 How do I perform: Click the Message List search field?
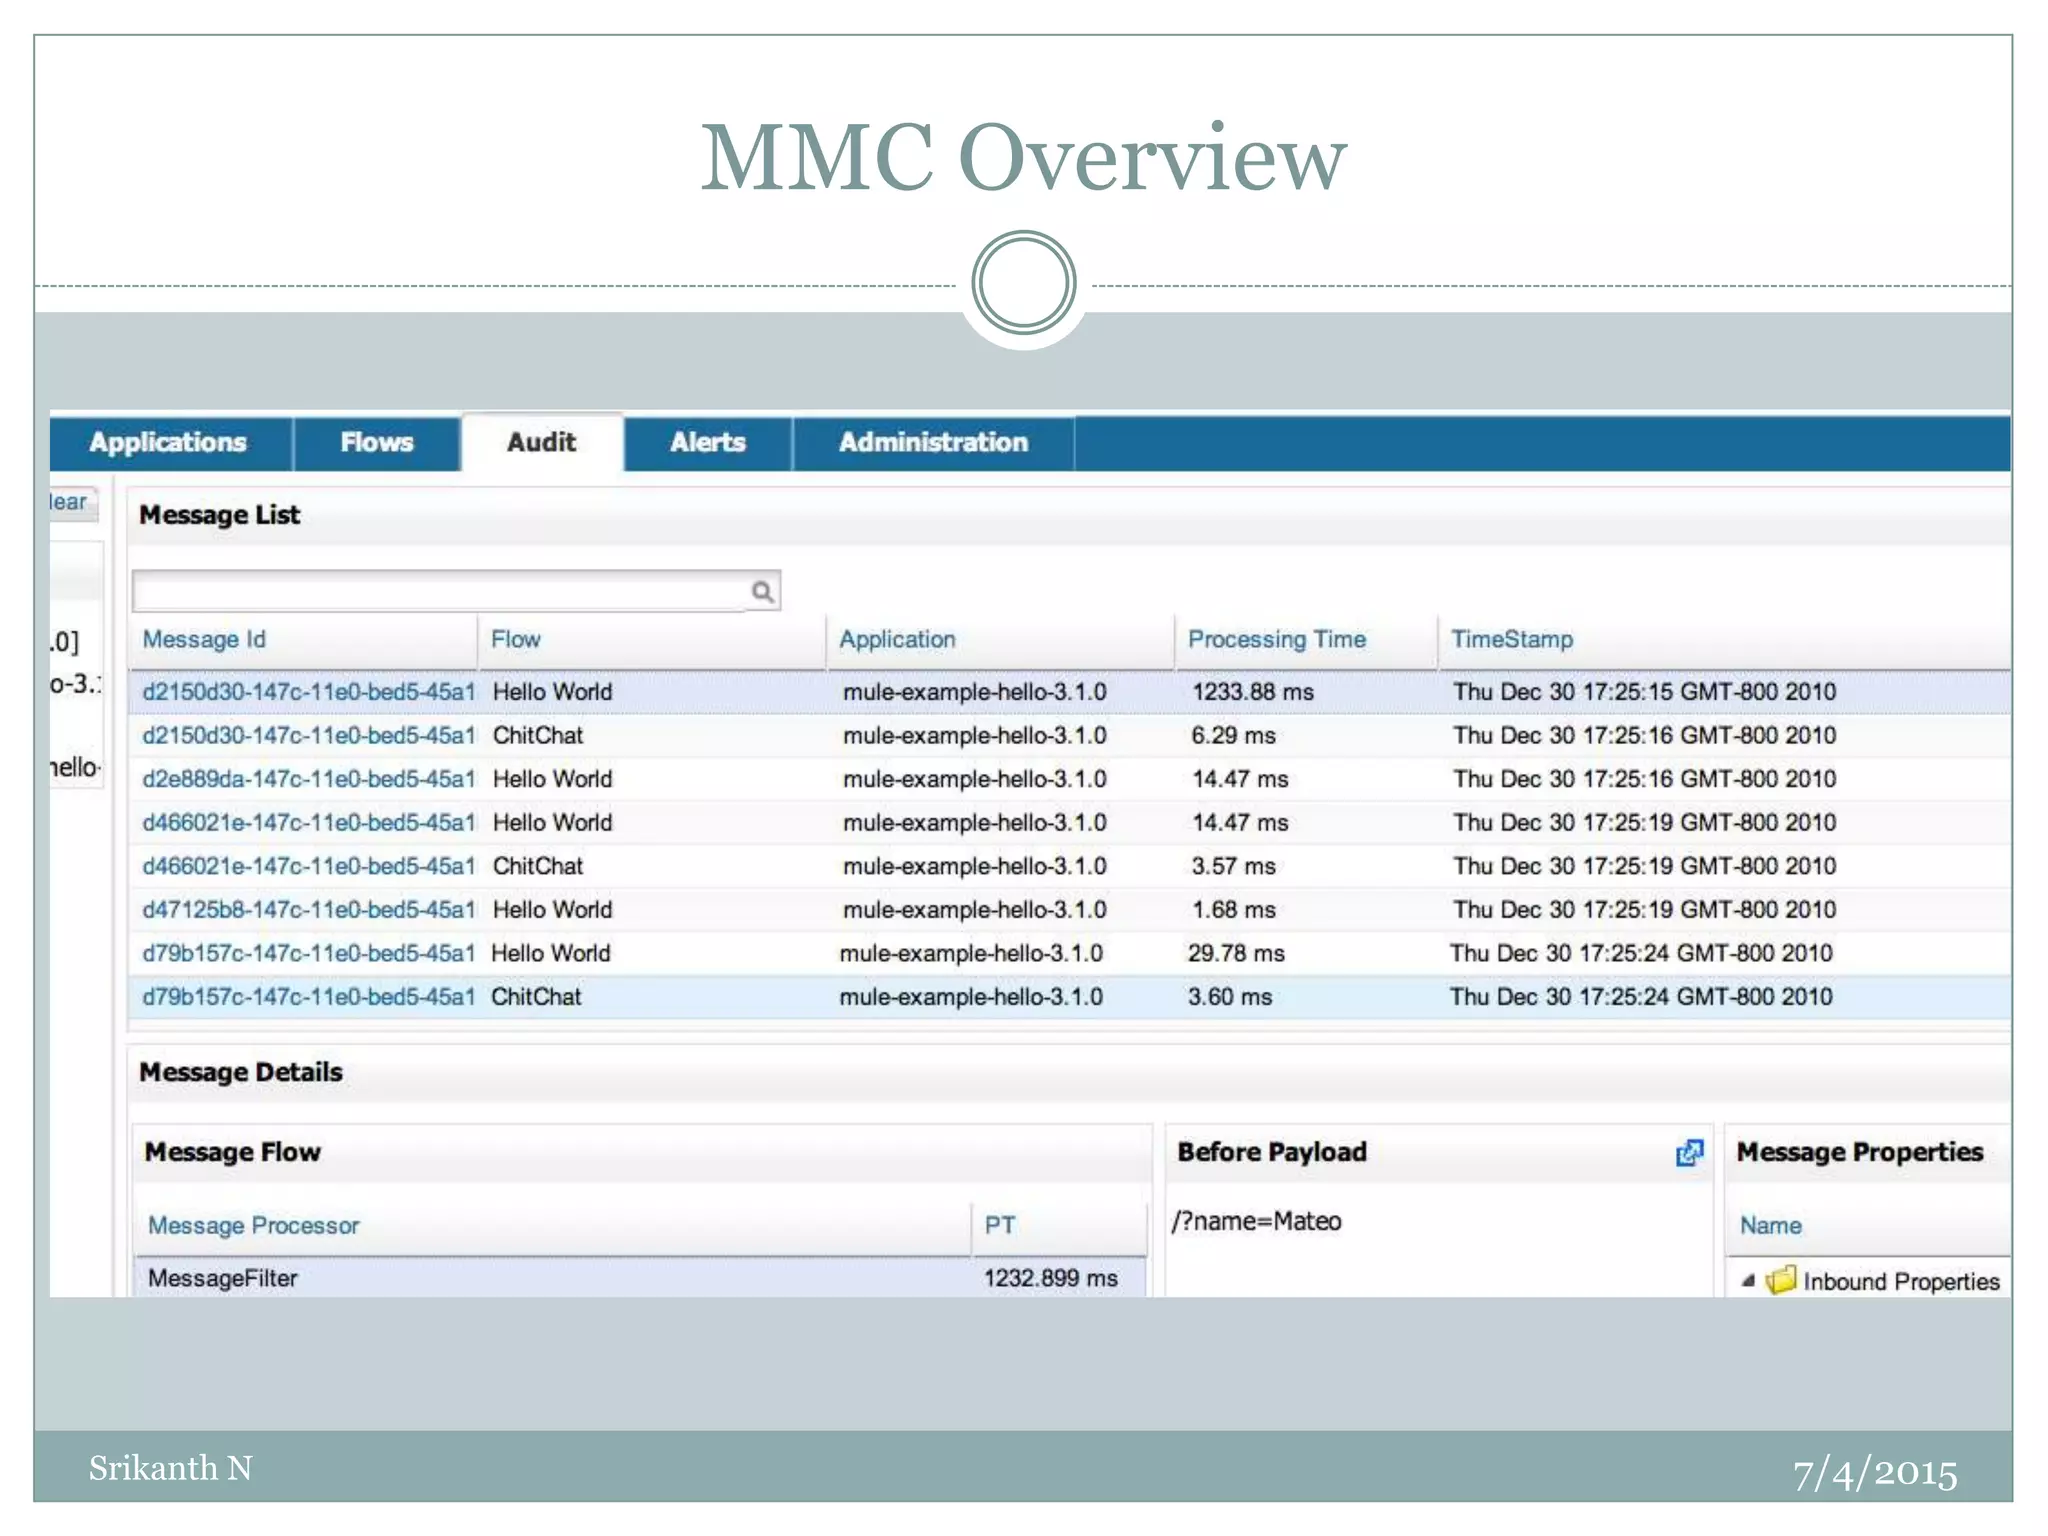[x=440, y=592]
